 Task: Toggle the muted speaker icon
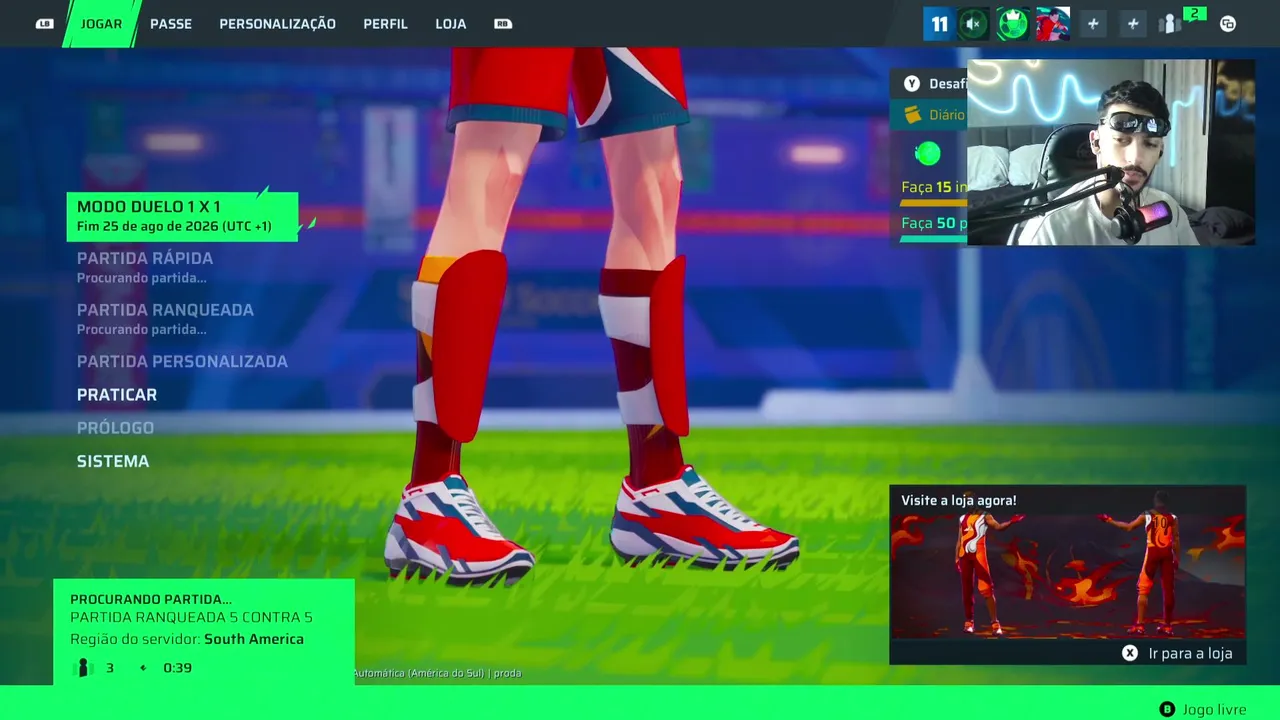[x=973, y=24]
